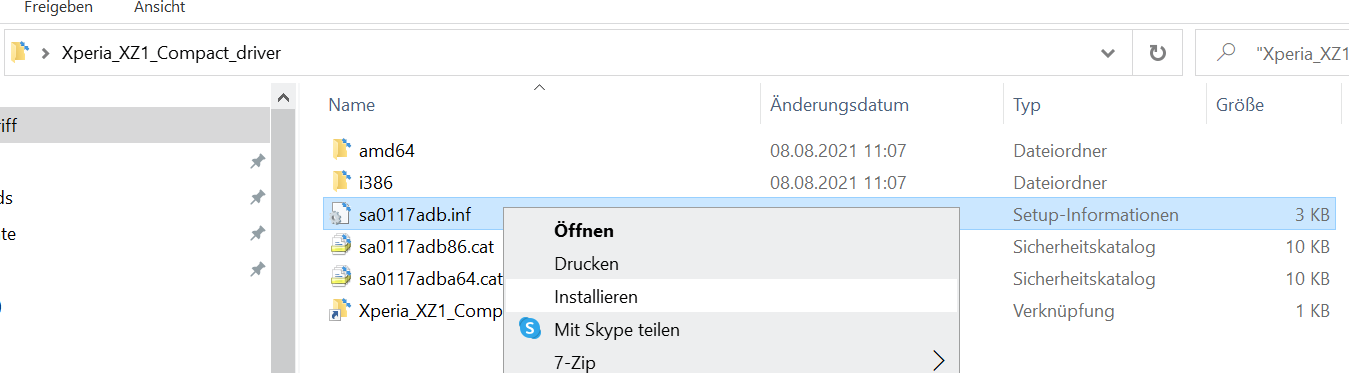This screenshot has height=373, width=1349.
Task: Select the sa0117adb86.cat catalog file icon
Action: tap(341, 246)
